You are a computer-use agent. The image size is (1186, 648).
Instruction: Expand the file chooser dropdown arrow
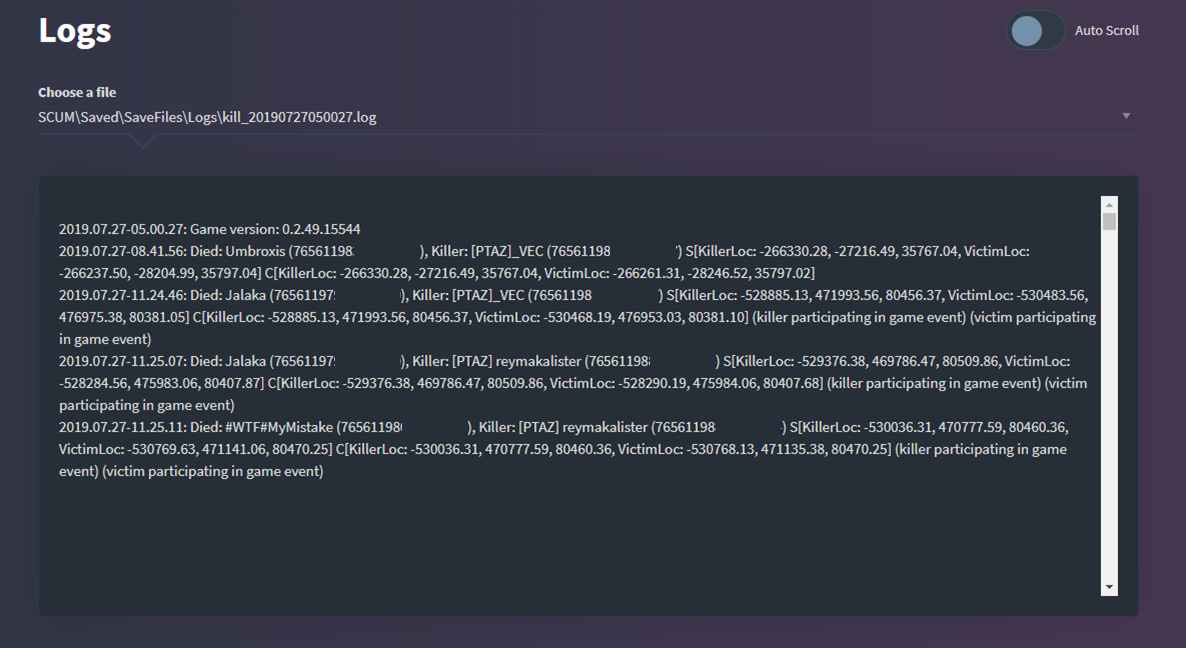pos(1126,116)
